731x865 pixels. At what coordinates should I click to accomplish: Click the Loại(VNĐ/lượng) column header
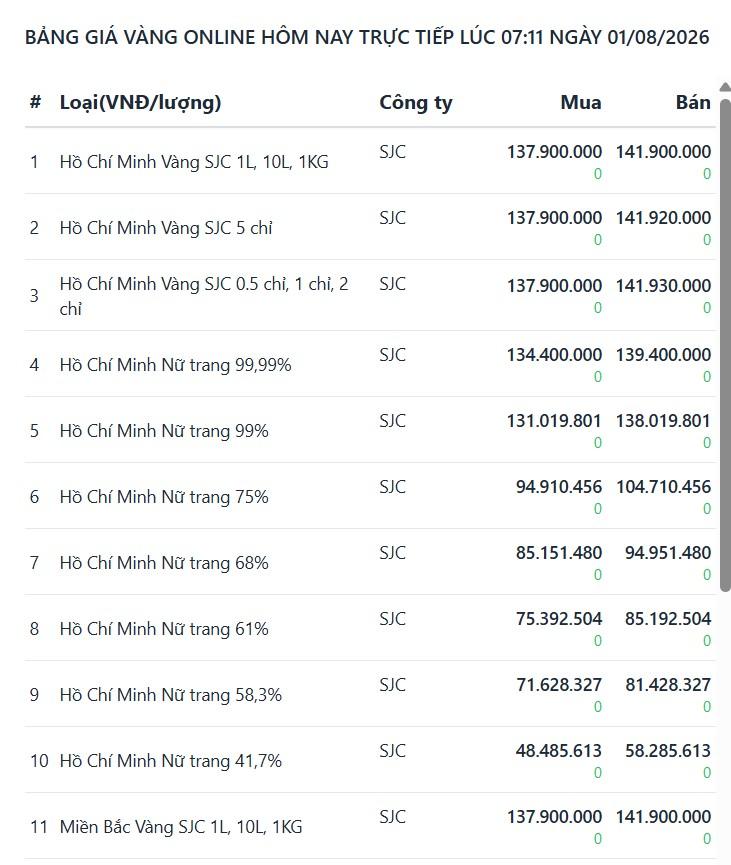click(x=140, y=103)
